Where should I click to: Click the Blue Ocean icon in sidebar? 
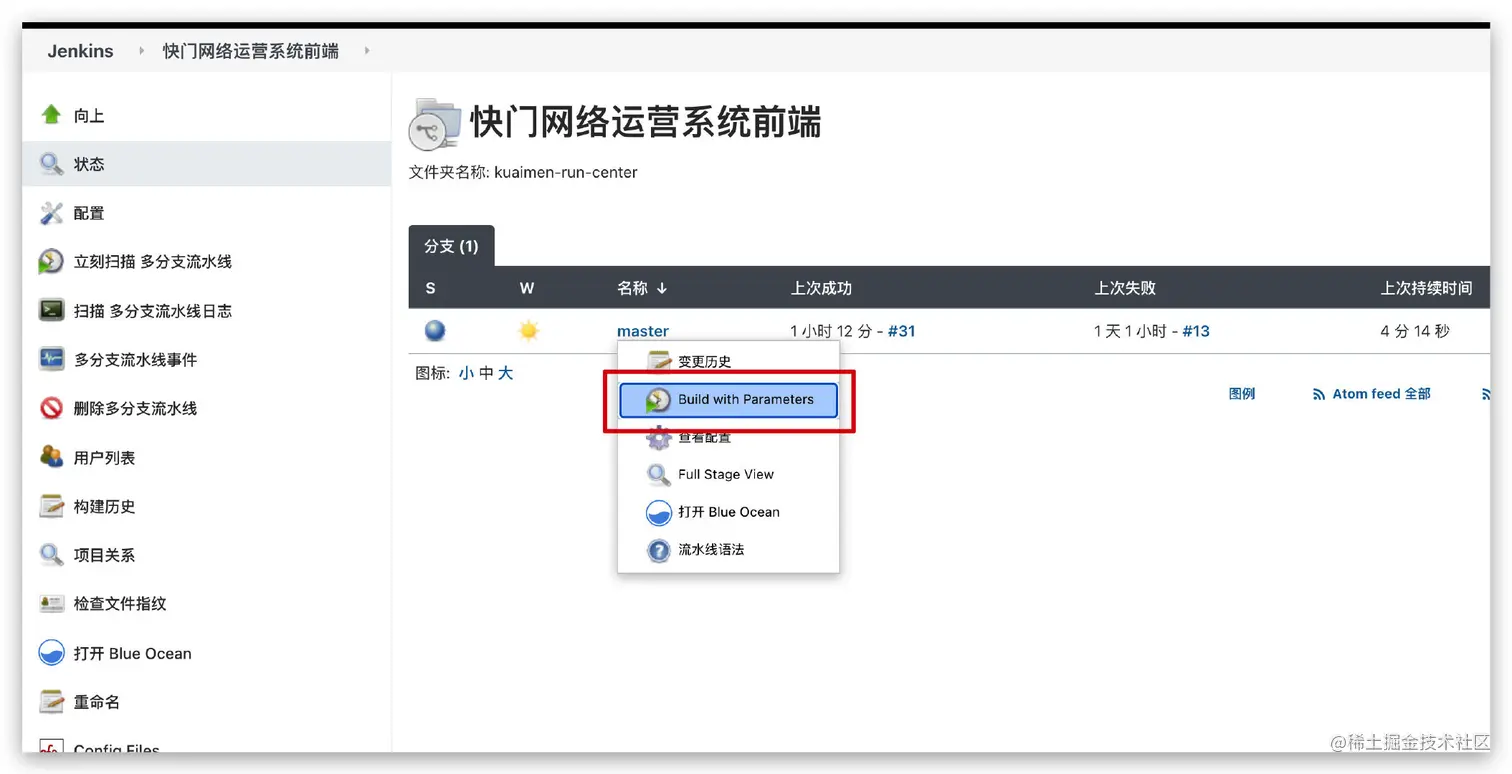pos(51,653)
